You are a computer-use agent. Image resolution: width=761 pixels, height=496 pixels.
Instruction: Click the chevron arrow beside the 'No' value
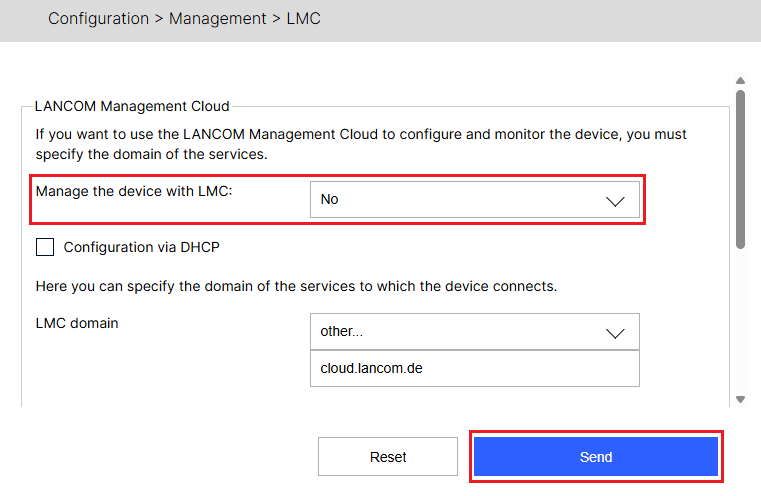(x=615, y=200)
